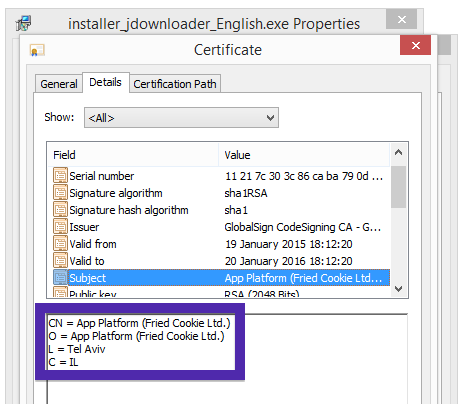Viewport: 464px width, 404px height.
Task: Click the Signature hash algorithm field icon
Action: (x=60, y=209)
